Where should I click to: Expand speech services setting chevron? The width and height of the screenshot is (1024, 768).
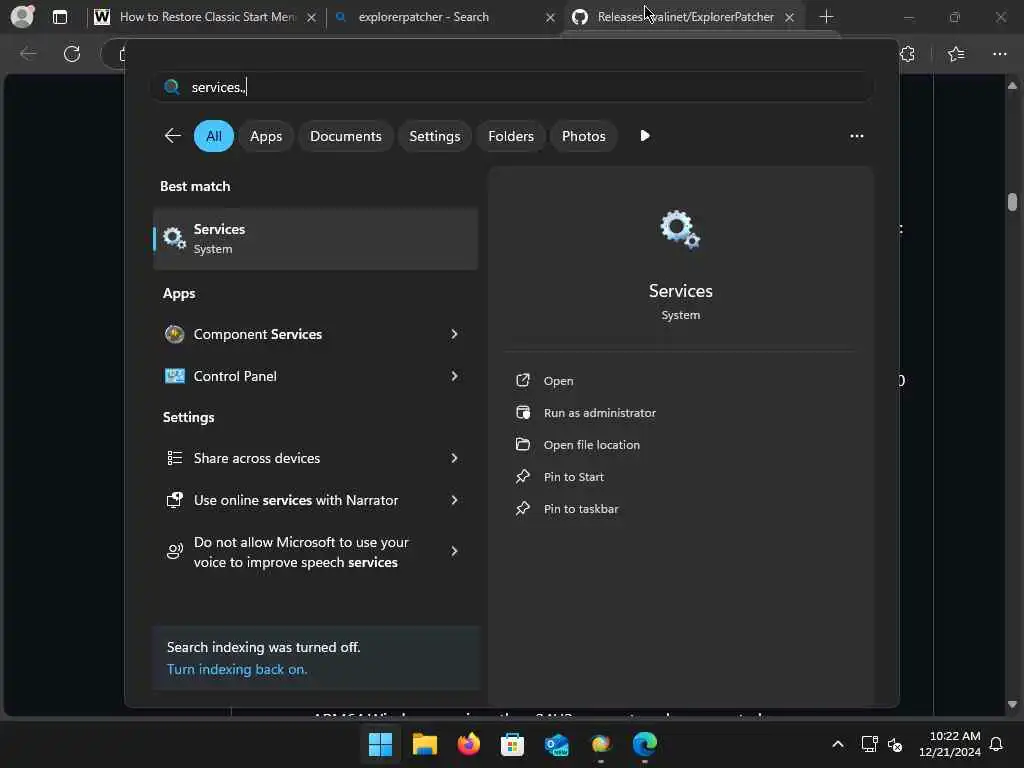pyautogui.click(x=454, y=552)
